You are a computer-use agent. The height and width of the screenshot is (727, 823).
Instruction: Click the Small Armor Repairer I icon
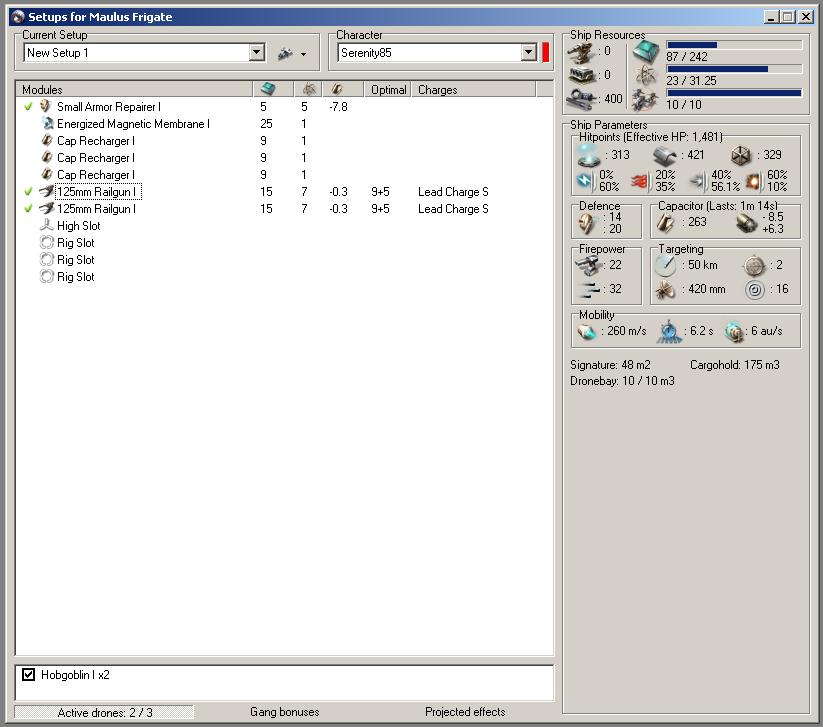[46, 107]
